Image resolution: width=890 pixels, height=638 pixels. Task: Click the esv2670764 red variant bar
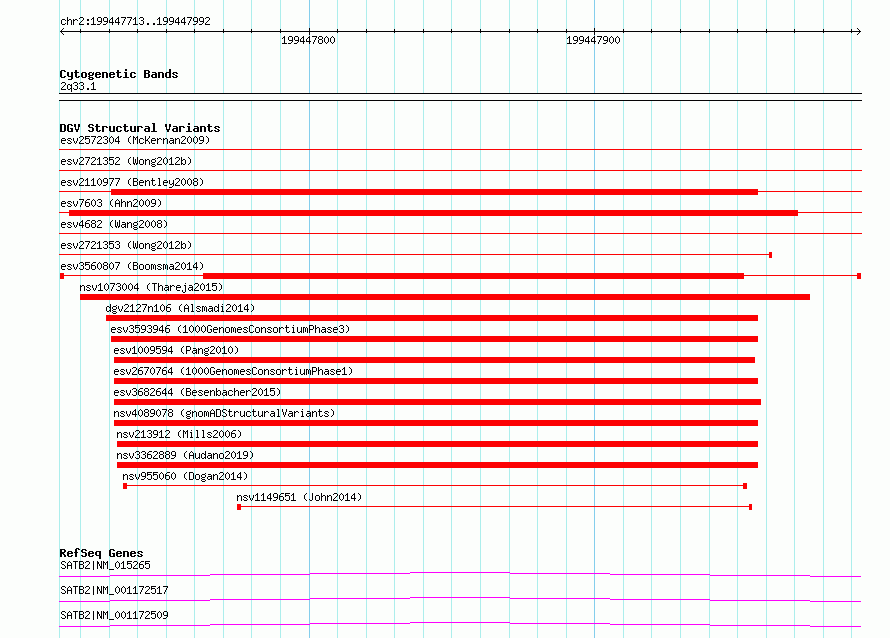[436, 381]
